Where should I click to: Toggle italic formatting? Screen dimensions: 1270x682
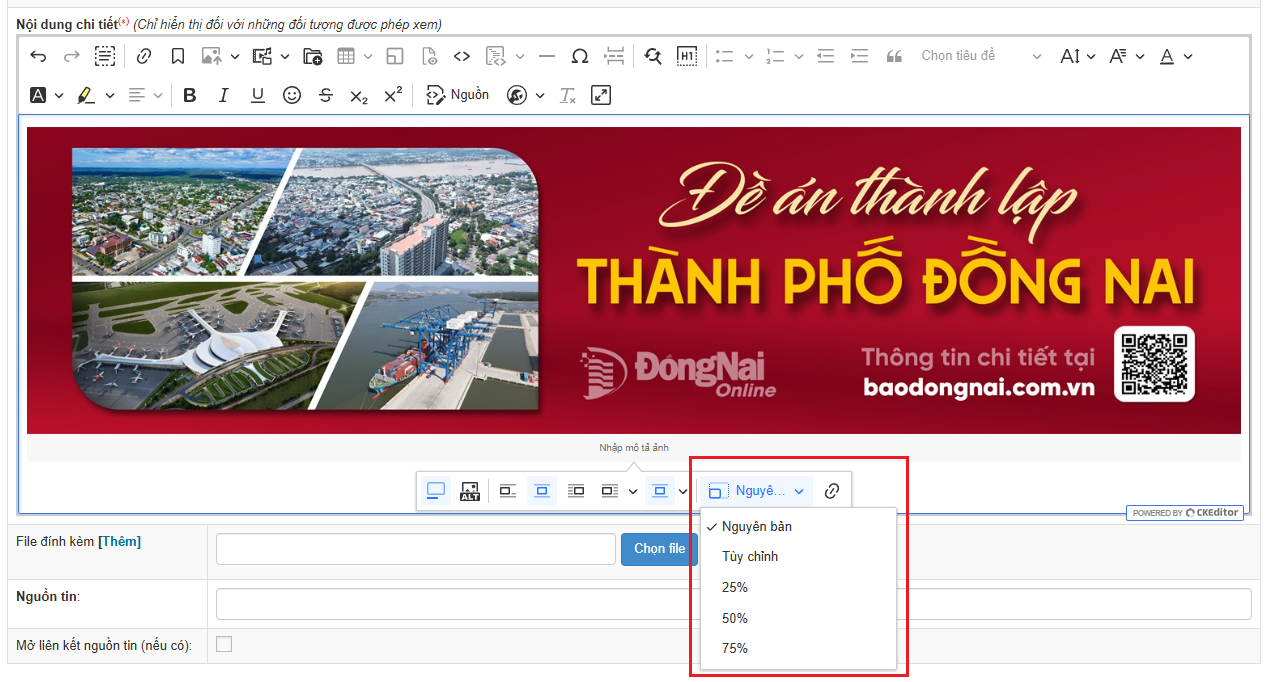coord(224,95)
